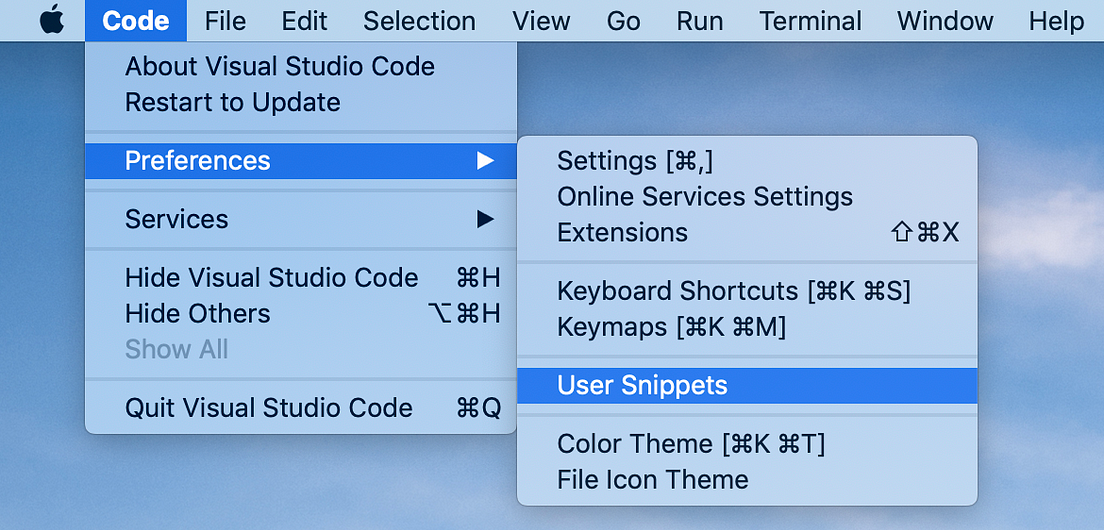The width and height of the screenshot is (1104, 530).
Task: Open the Go menu
Action: (623, 20)
